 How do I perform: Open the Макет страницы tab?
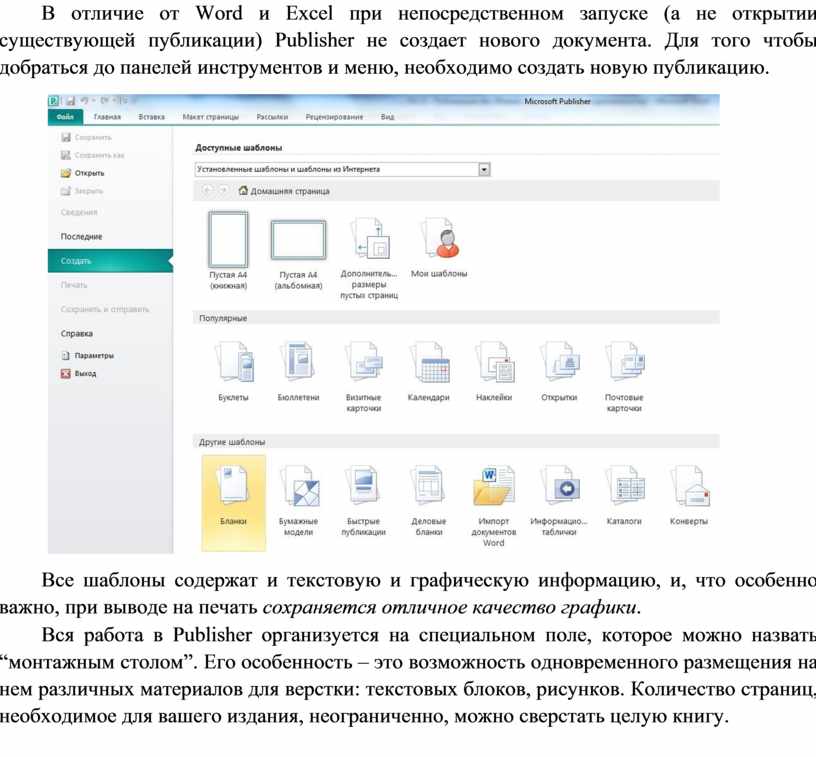(210, 117)
